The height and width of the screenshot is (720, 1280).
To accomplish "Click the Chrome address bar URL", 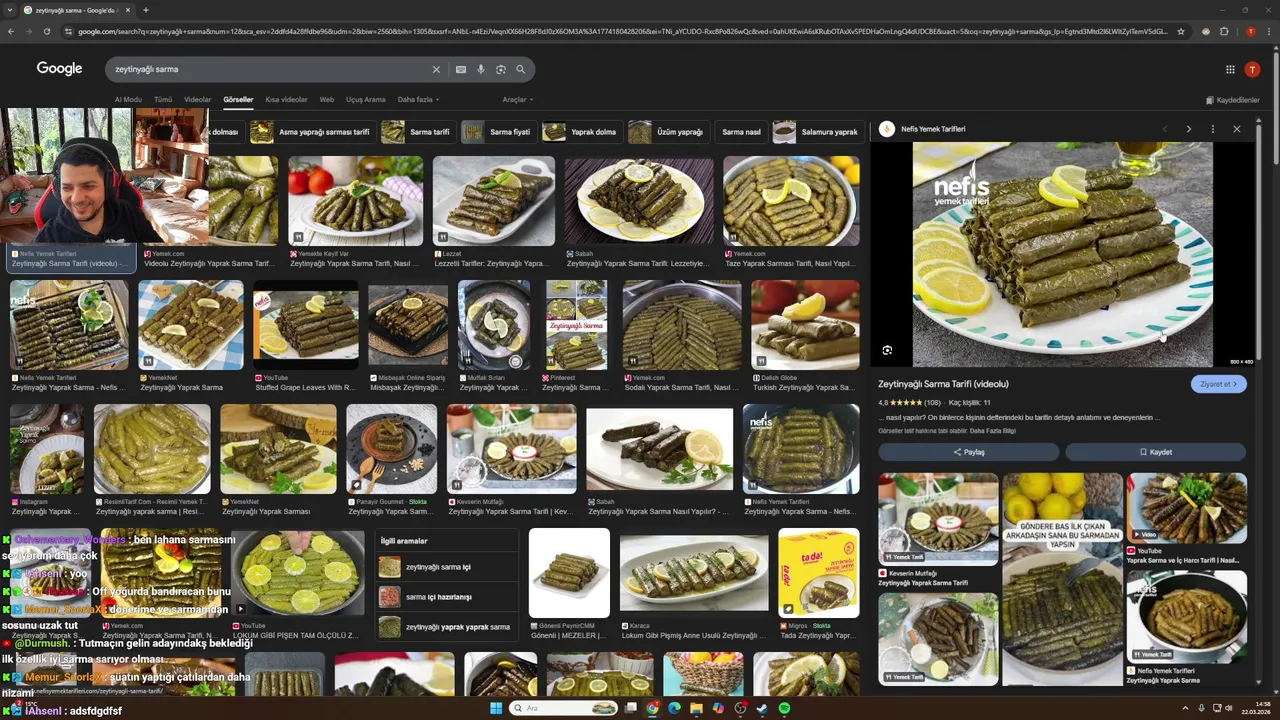I will point(620,31).
